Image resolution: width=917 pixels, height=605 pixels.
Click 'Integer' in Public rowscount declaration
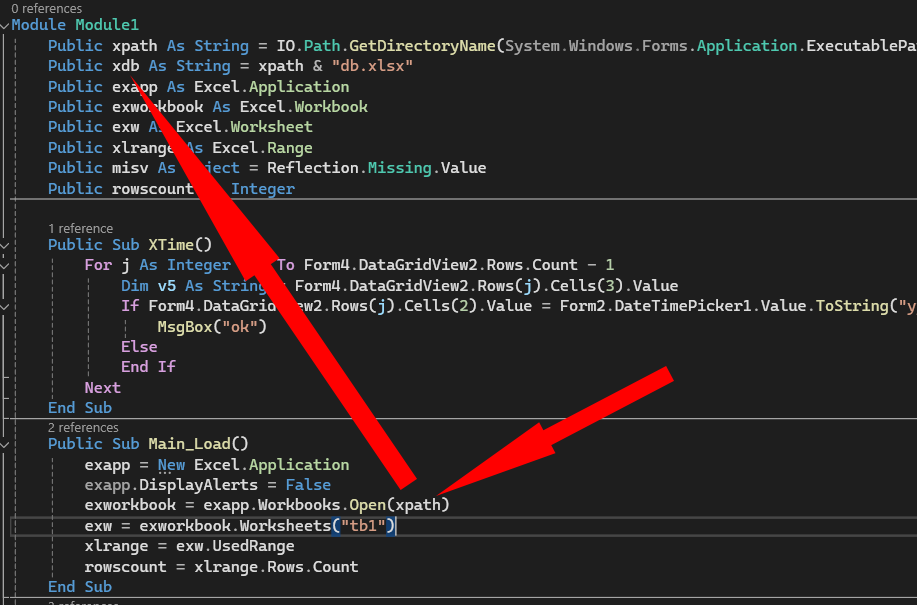click(263, 189)
